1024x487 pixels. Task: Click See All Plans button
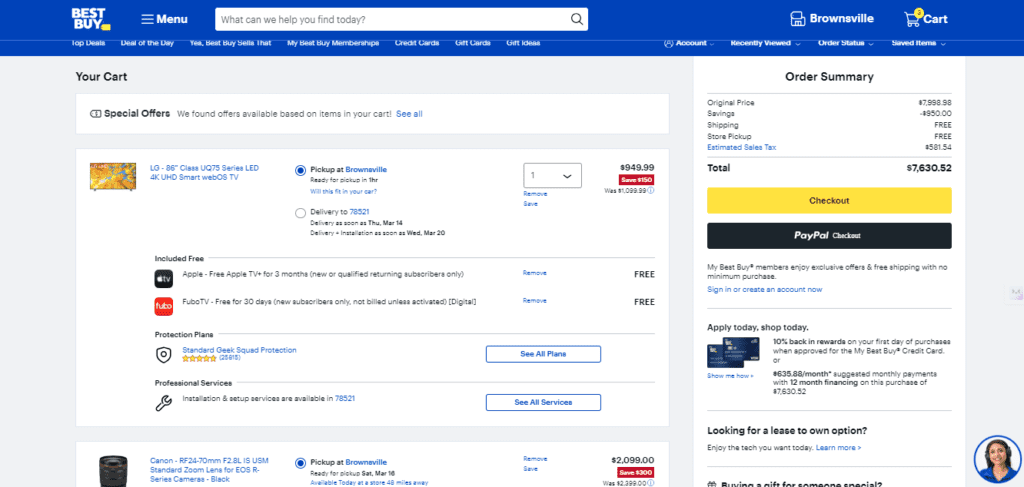pyautogui.click(x=543, y=354)
